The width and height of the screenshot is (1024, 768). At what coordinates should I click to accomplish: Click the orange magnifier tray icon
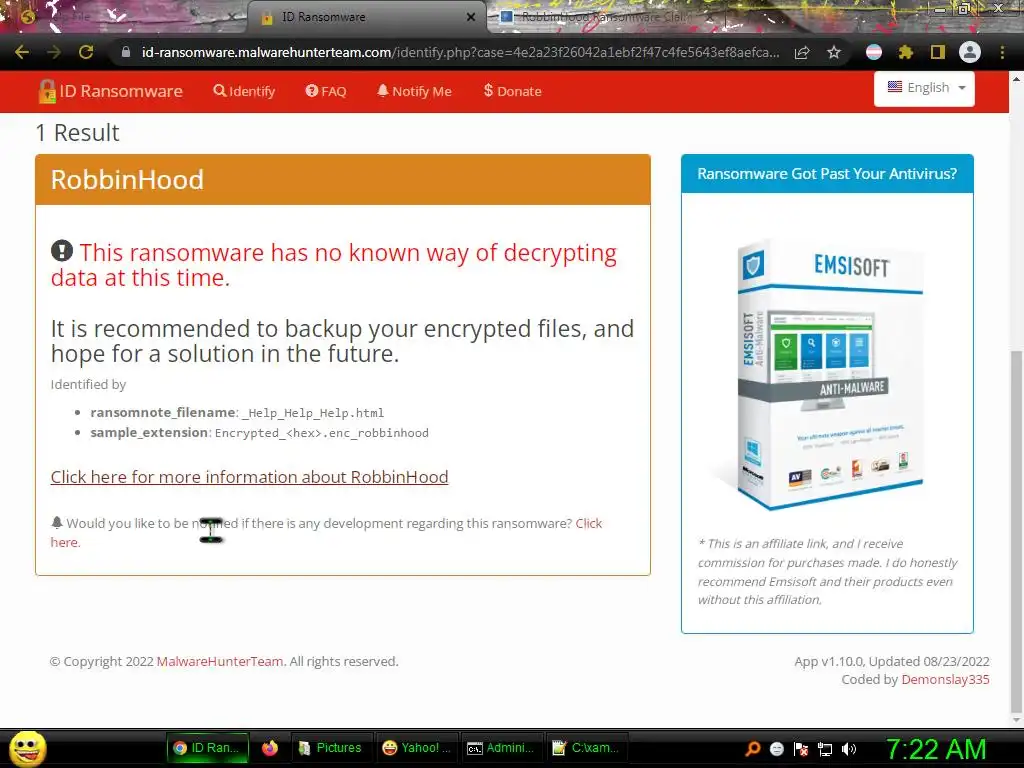pos(753,749)
